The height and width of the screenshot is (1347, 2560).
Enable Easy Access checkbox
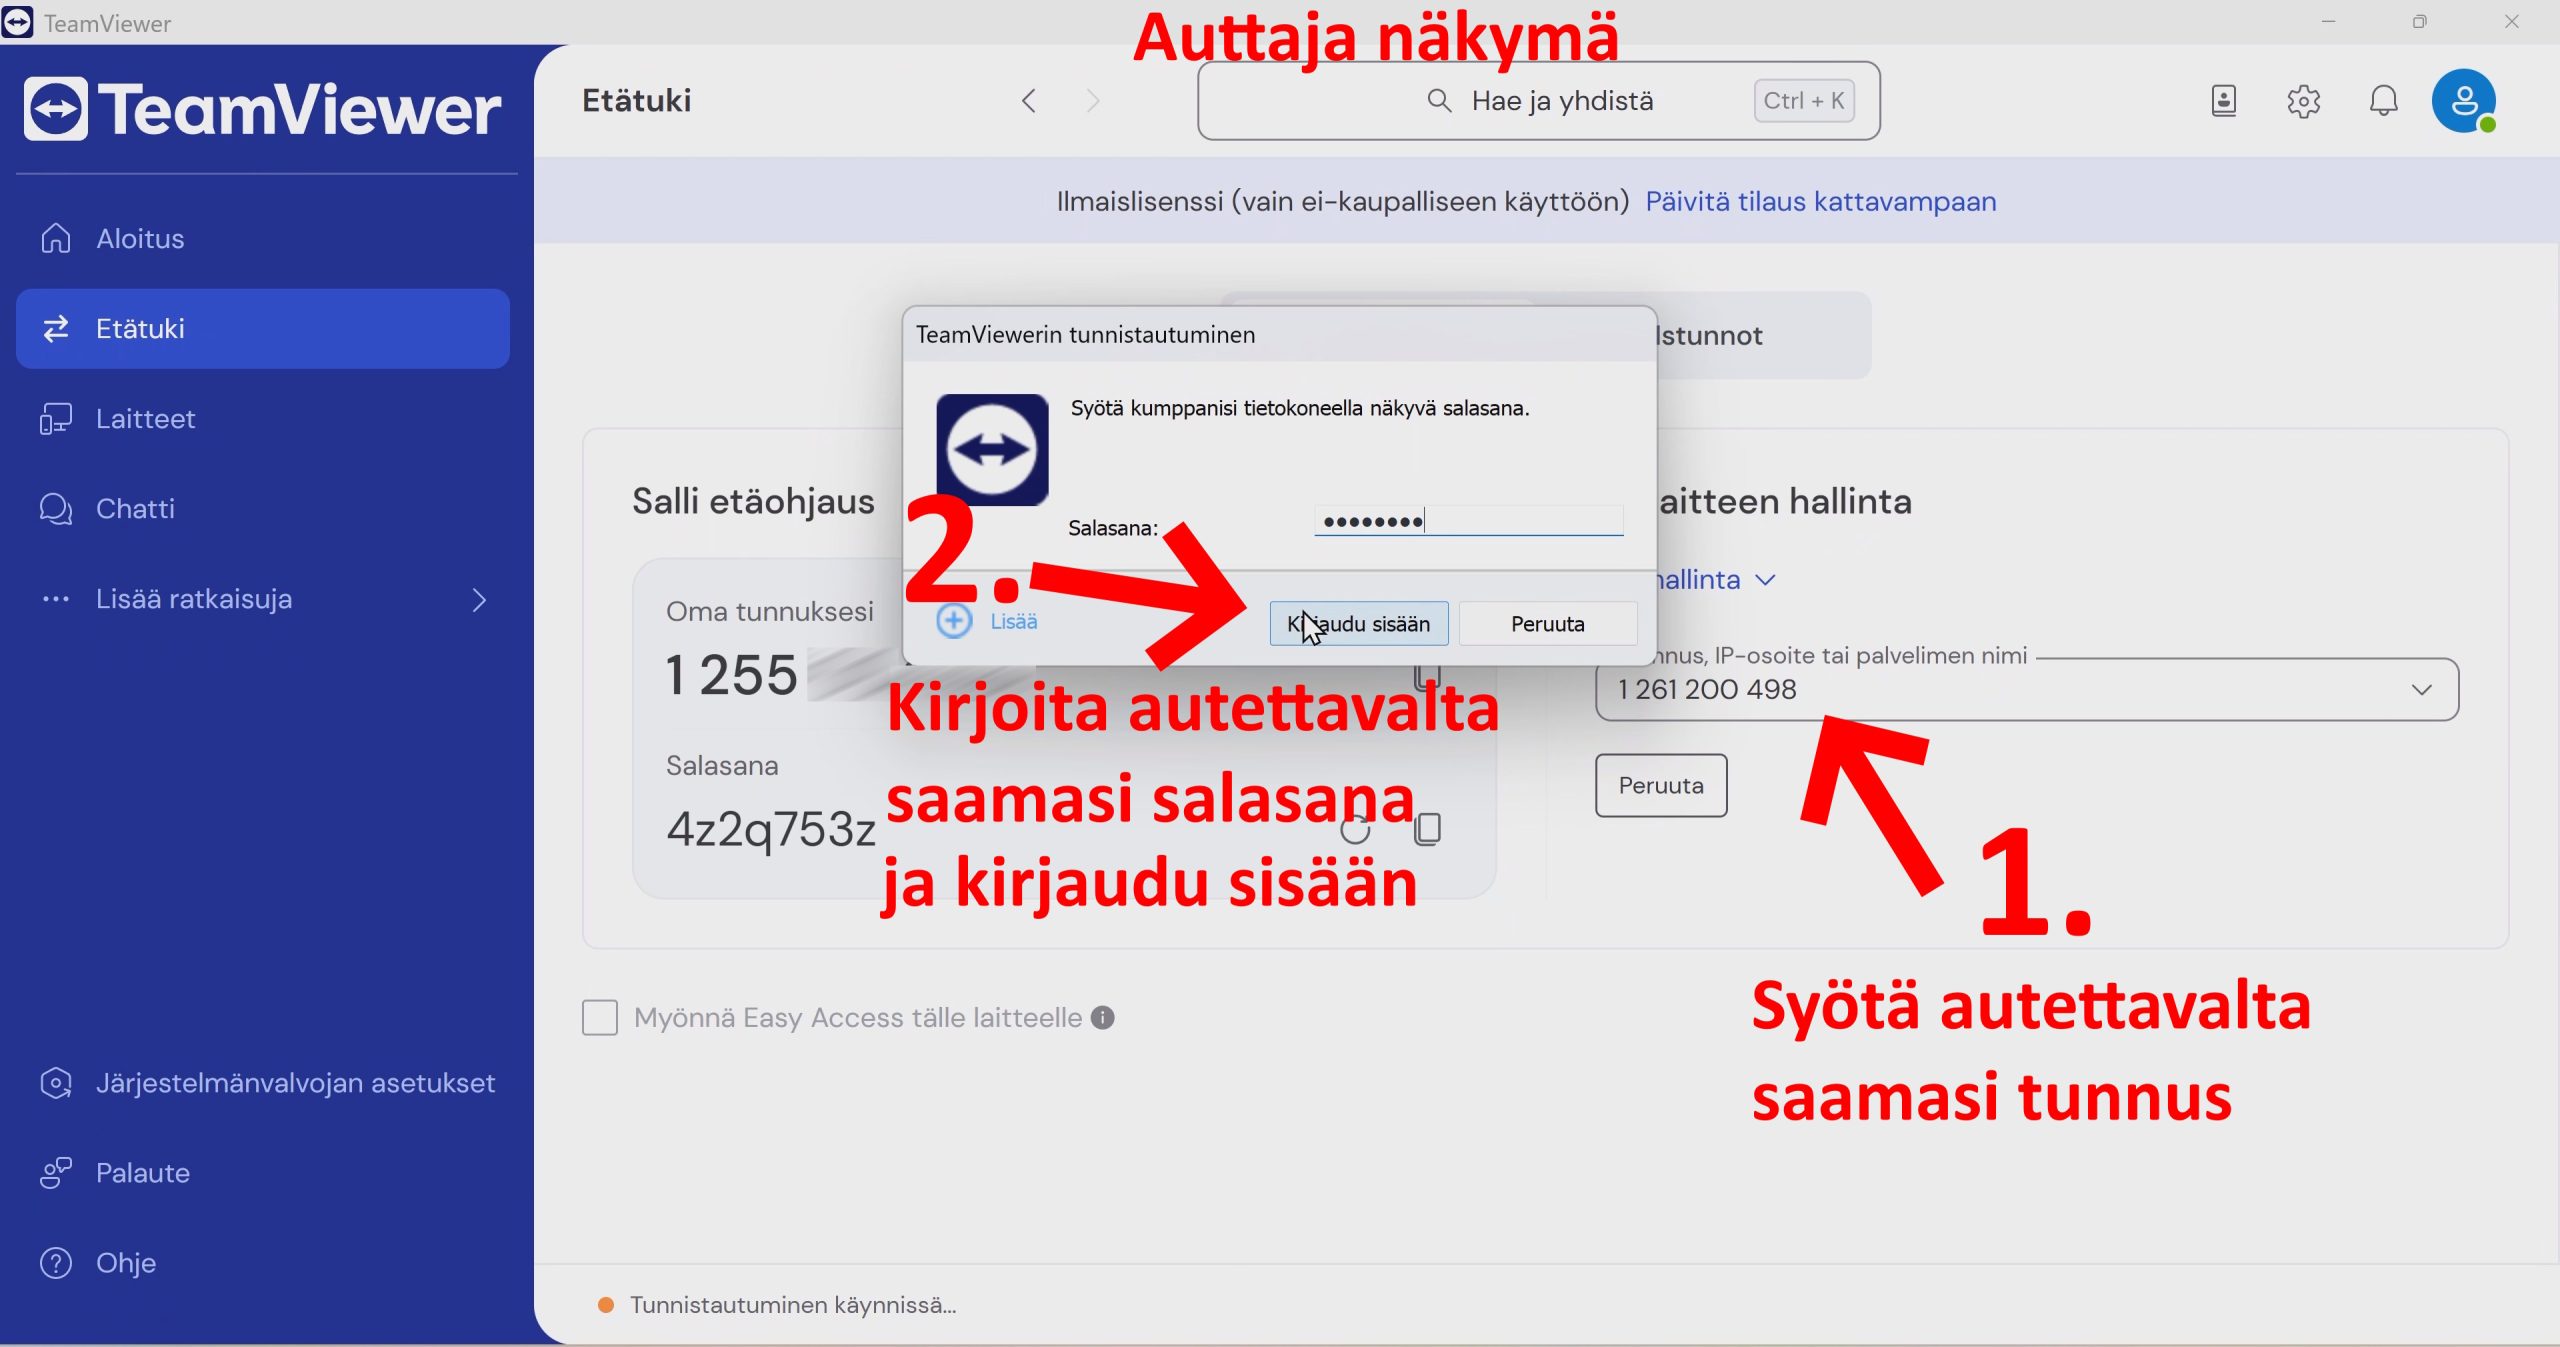(x=600, y=1018)
